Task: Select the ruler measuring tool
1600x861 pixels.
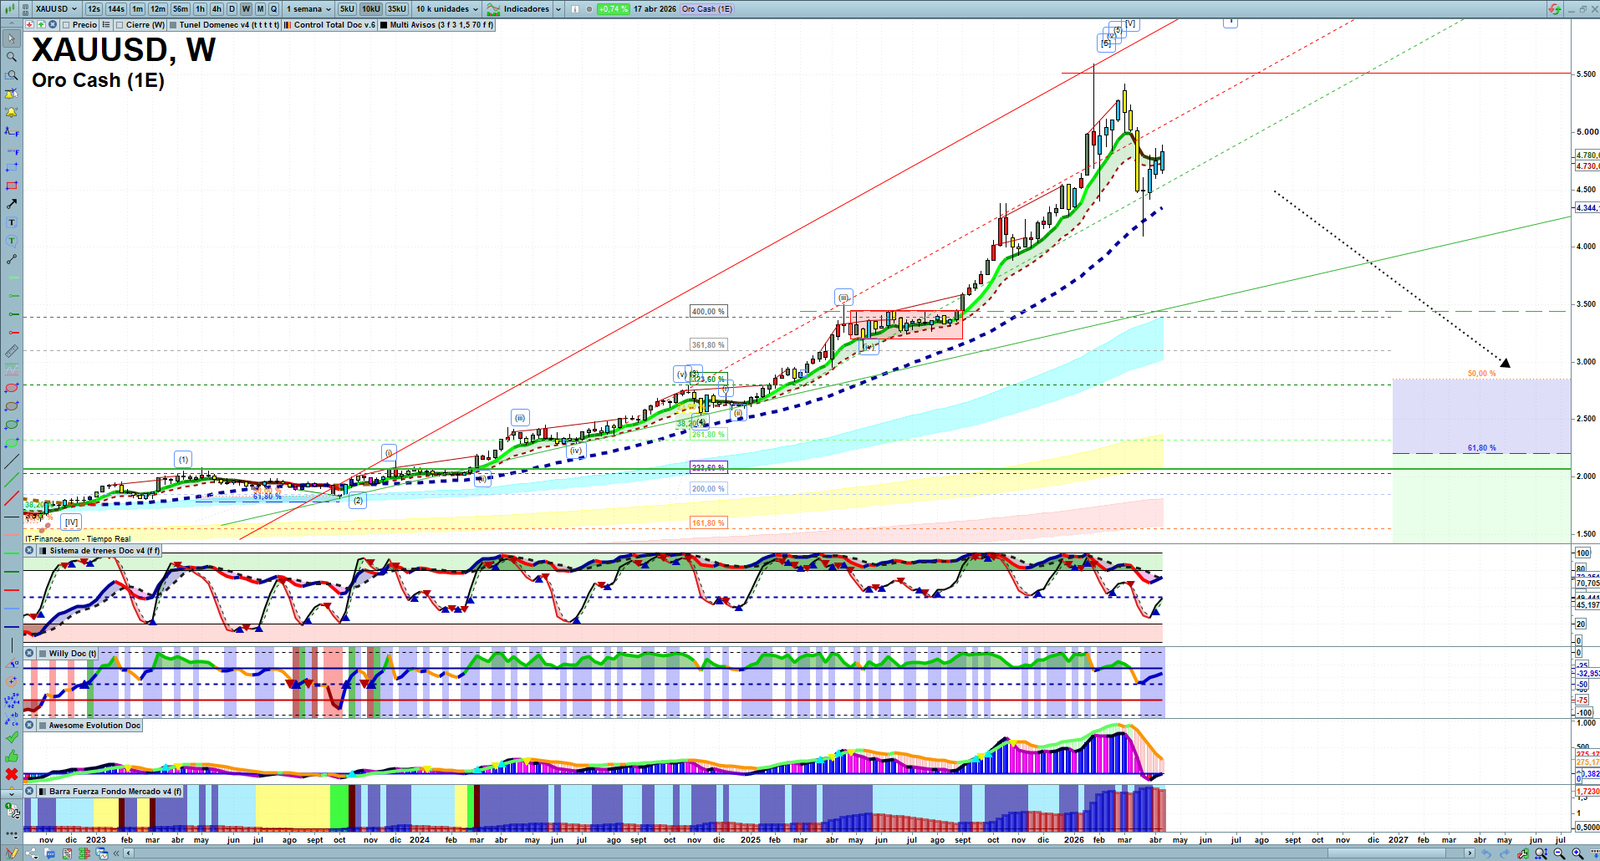Action: [x=11, y=351]
